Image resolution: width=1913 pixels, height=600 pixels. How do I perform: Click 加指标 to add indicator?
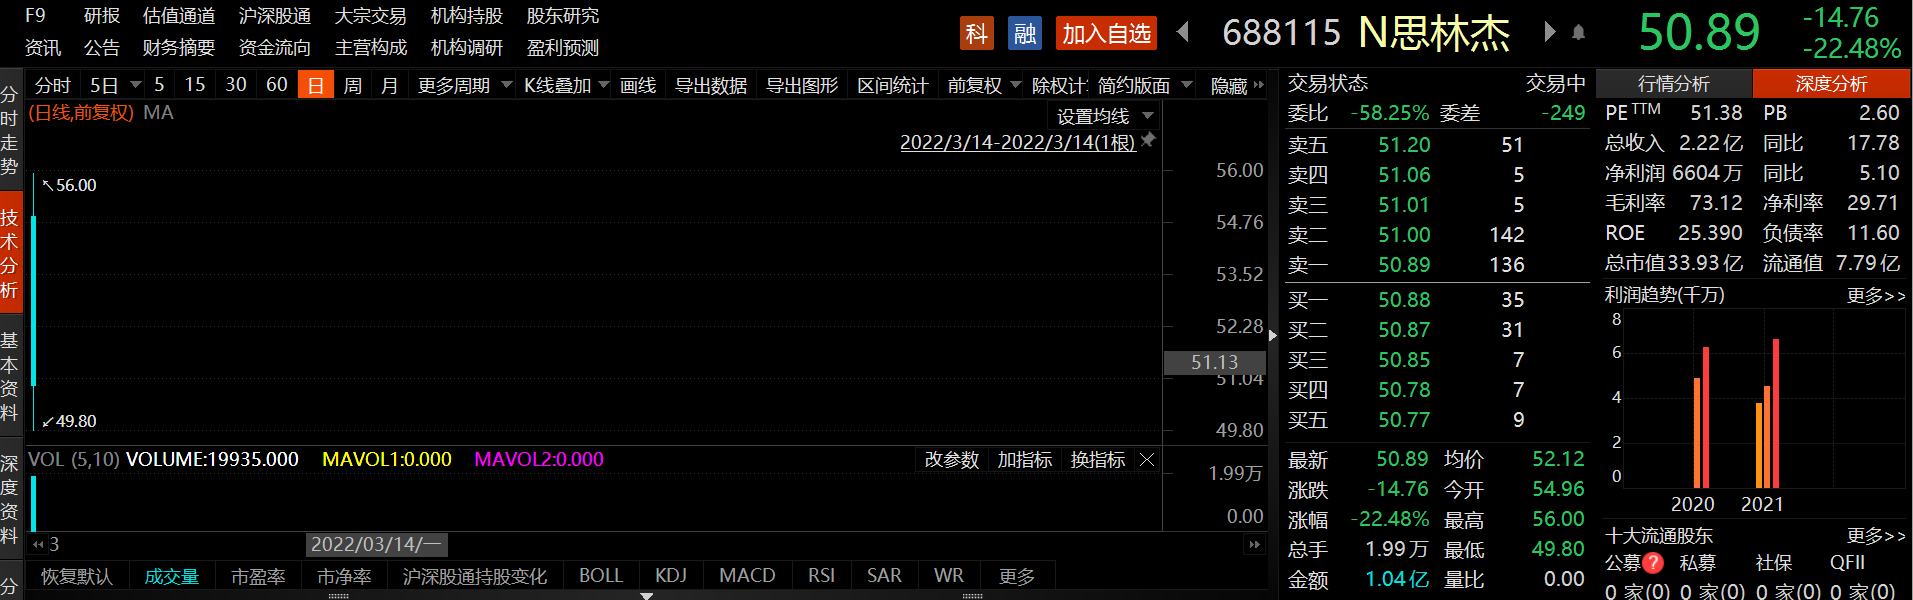1025,459
